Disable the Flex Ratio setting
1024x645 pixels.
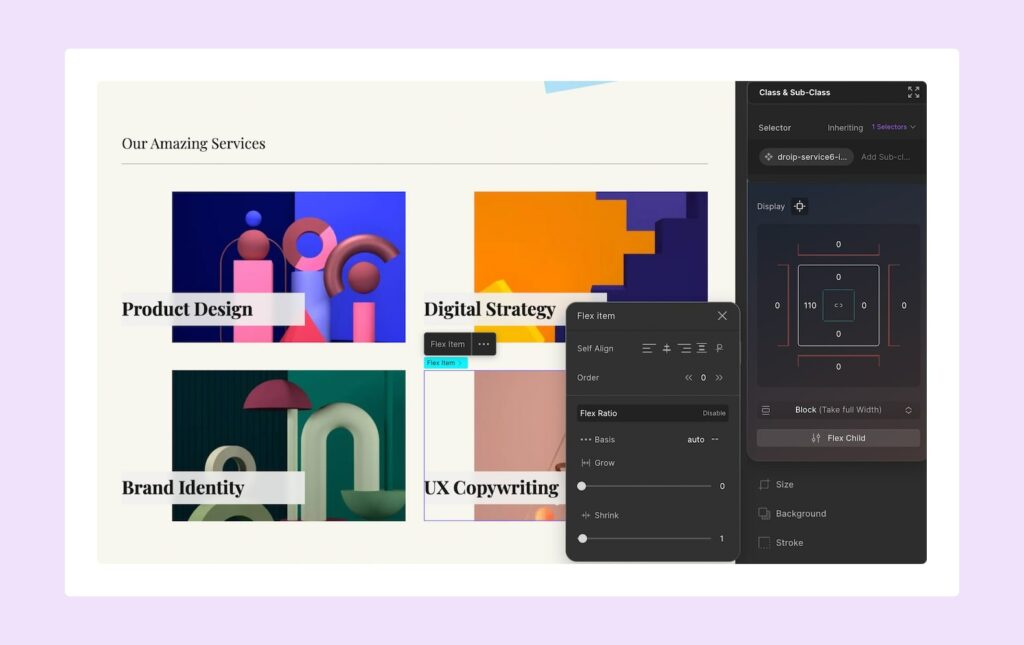tap(713, 413)
